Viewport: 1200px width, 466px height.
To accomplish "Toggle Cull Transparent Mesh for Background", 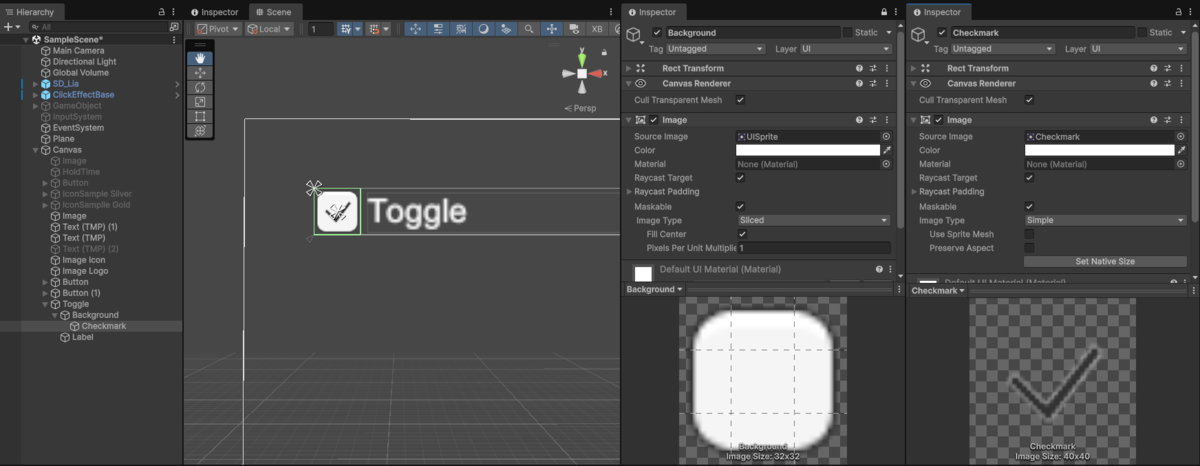I will point(740,100).
